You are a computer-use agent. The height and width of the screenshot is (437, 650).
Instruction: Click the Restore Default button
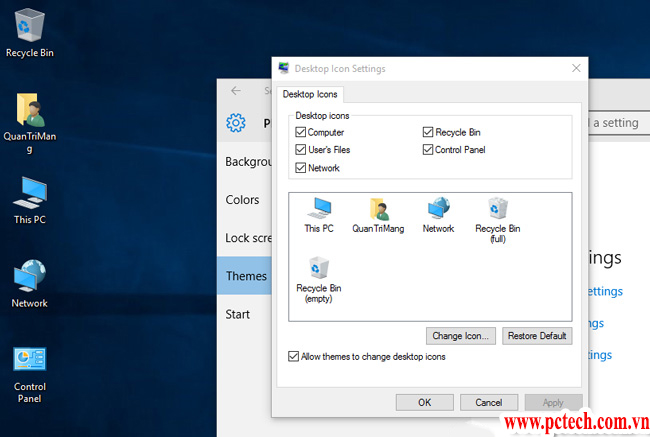pos(537,336)
